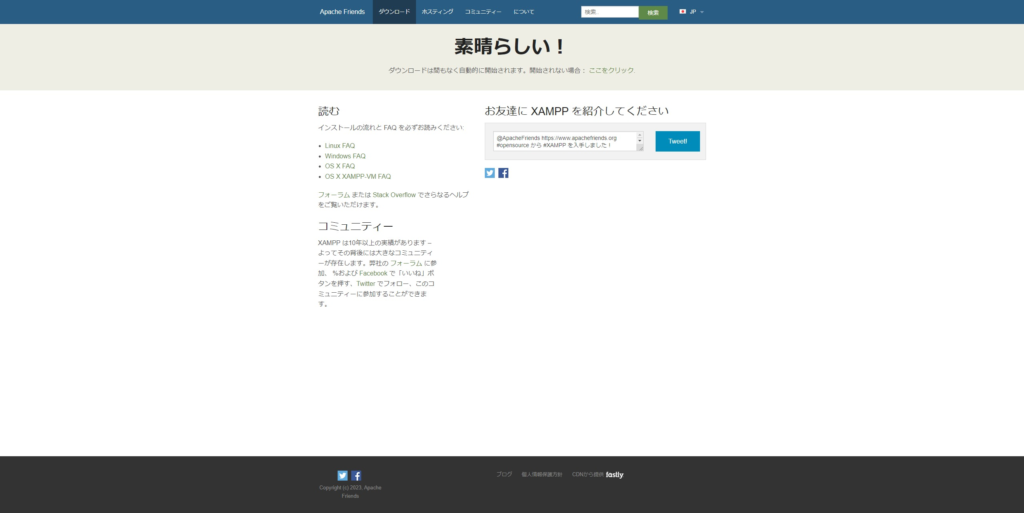This screenshot has width=1024, height=513.
Task: Click the 素晴らしい！ heading
Action: coord(510,46)
